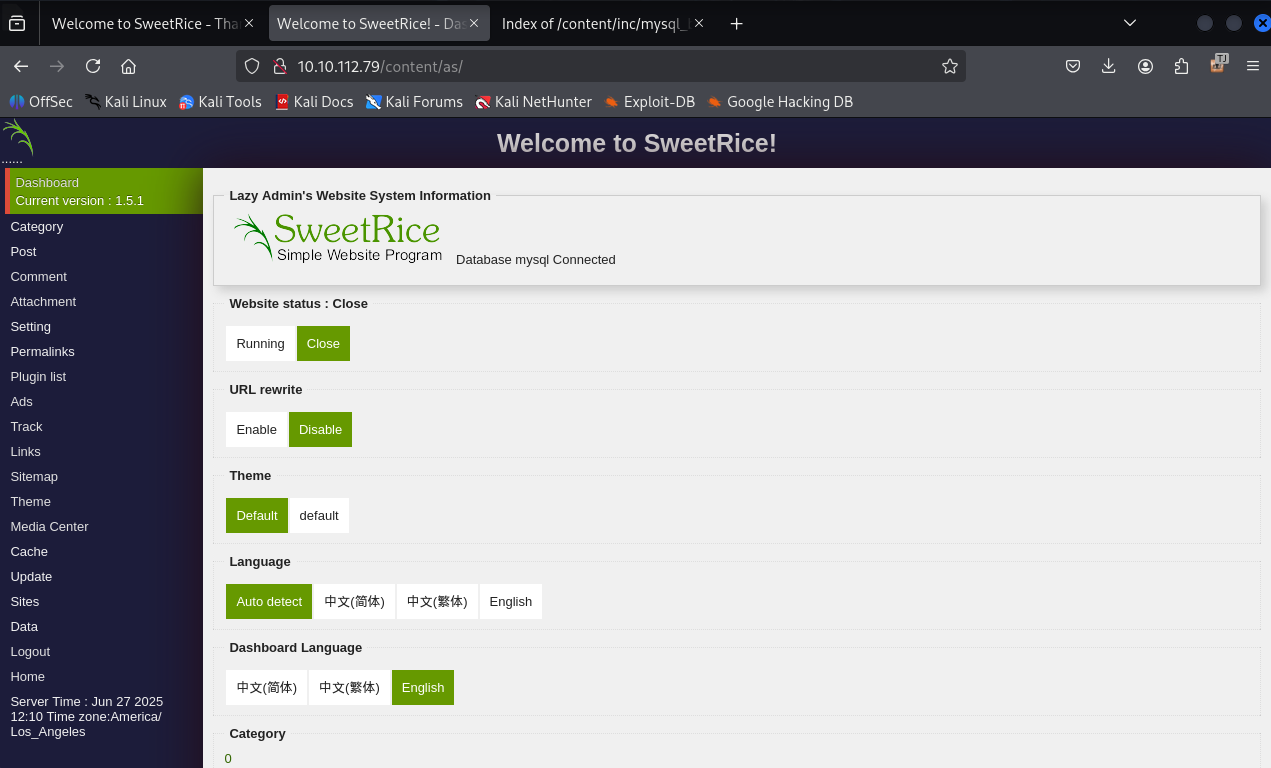Expand the list all tabs dropdown arrow
This screenshot has width=1271, height=768.
coord(1130,23)
